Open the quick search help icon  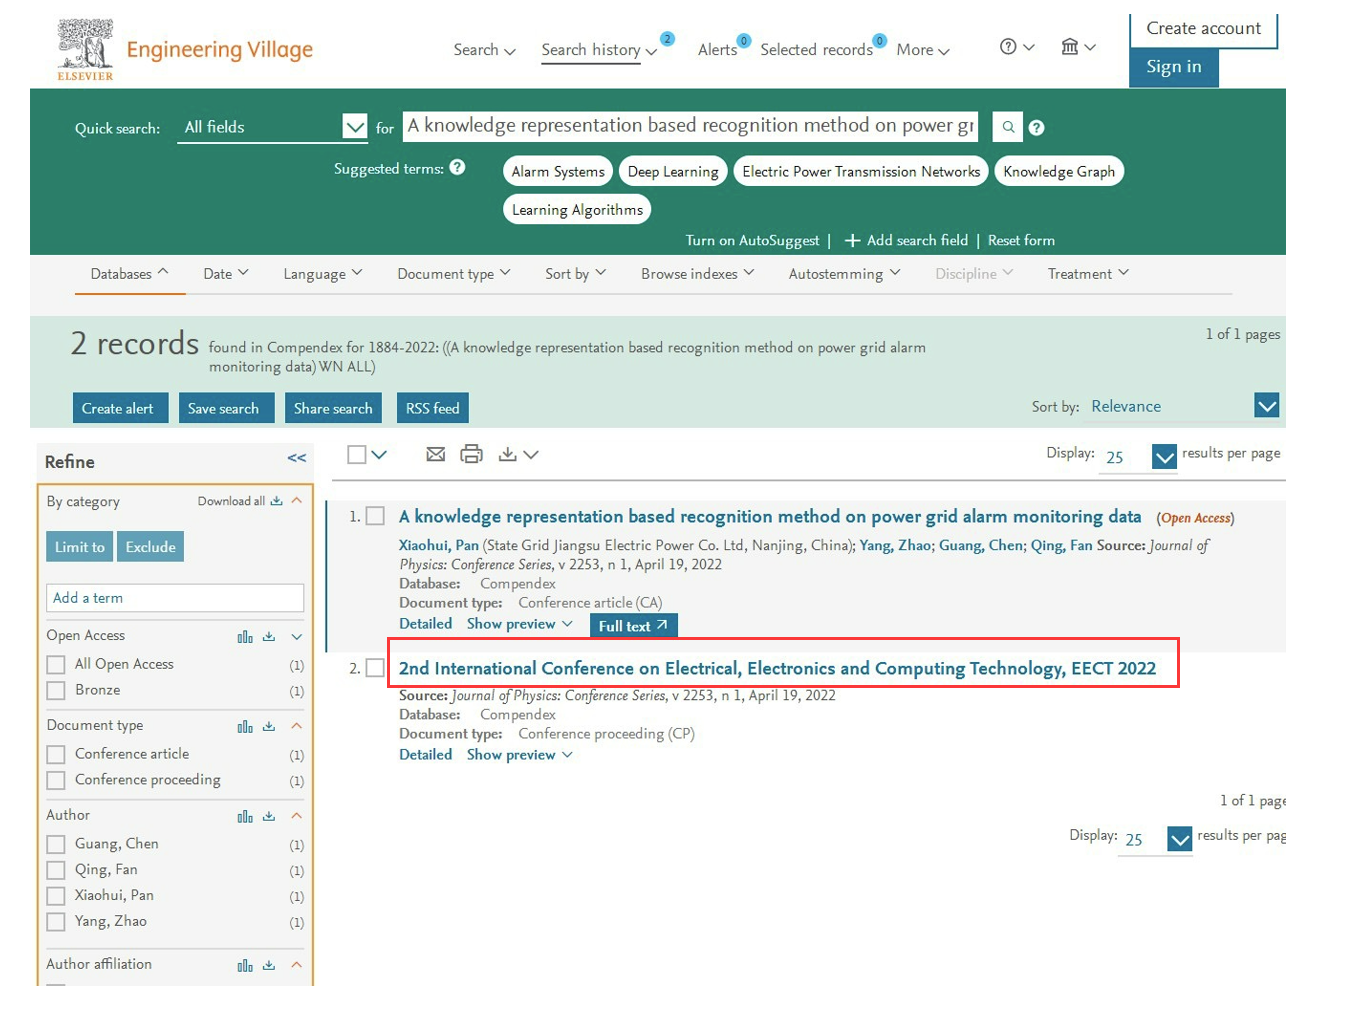pos(1037,128)
